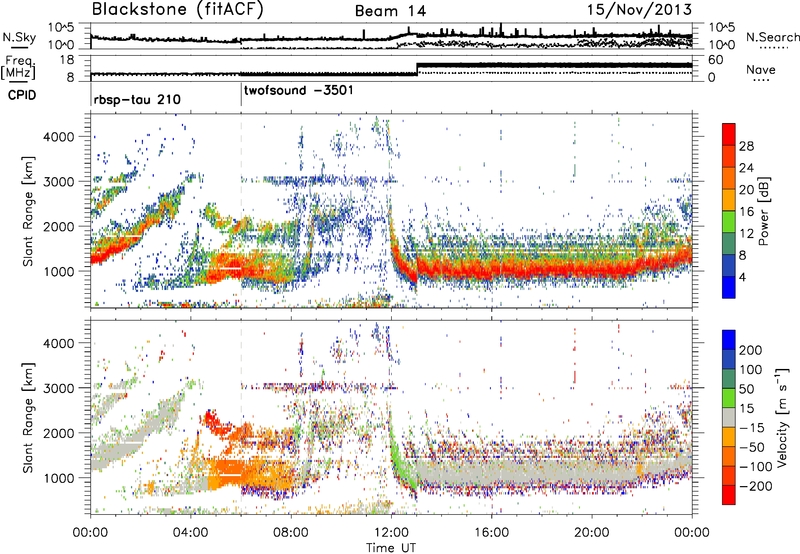Click the 'twofsound -3501' CPID entry
Screen dimensions: 800x554
[x=298, y=91]
